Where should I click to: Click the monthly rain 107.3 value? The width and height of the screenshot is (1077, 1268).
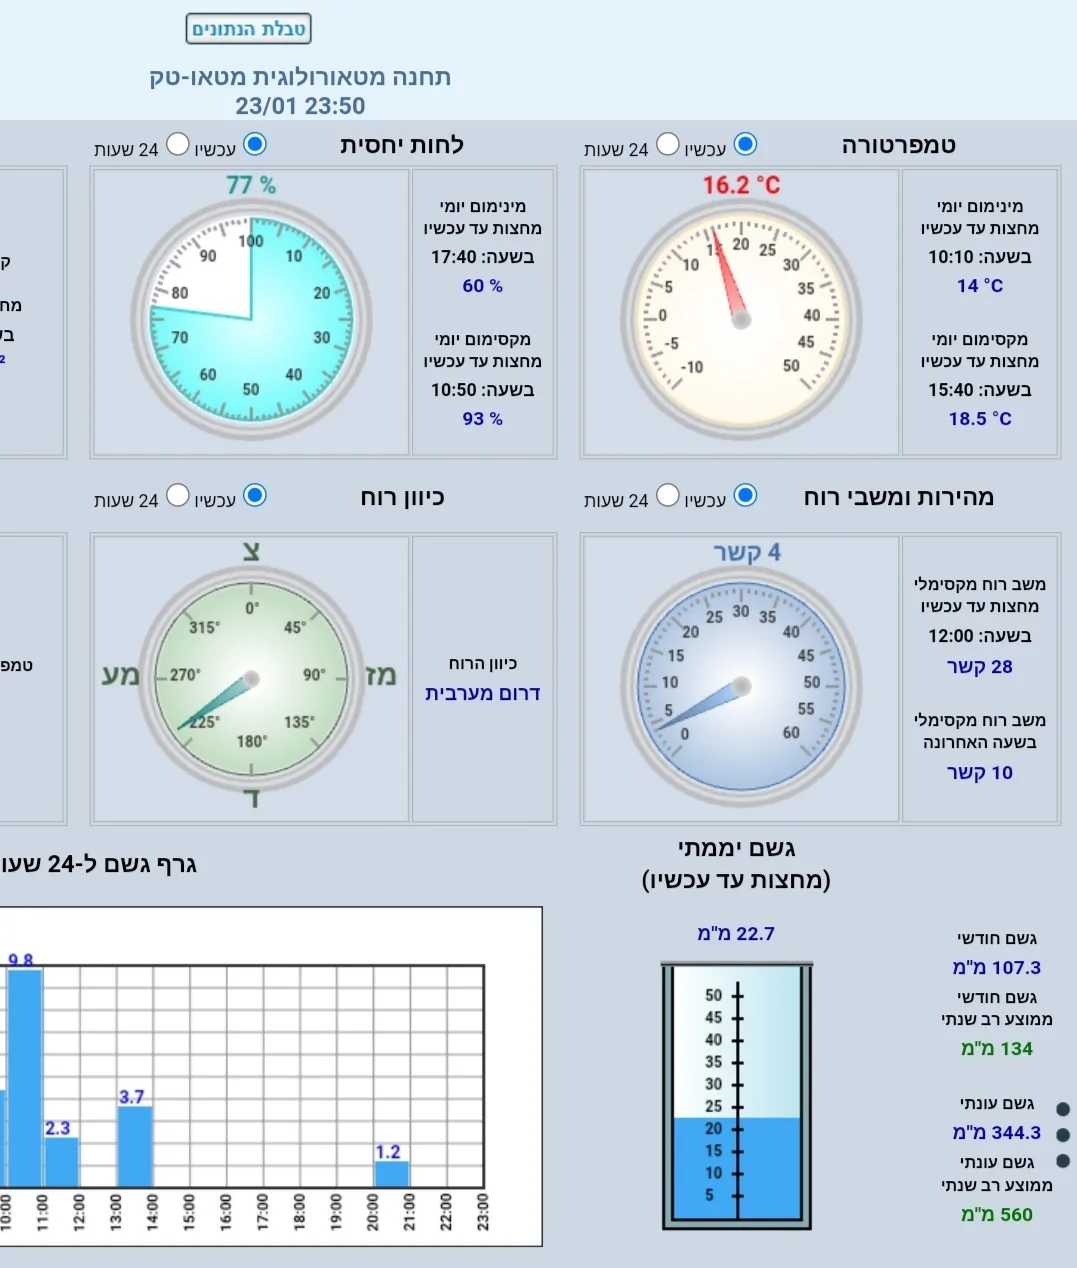[996, 968]
